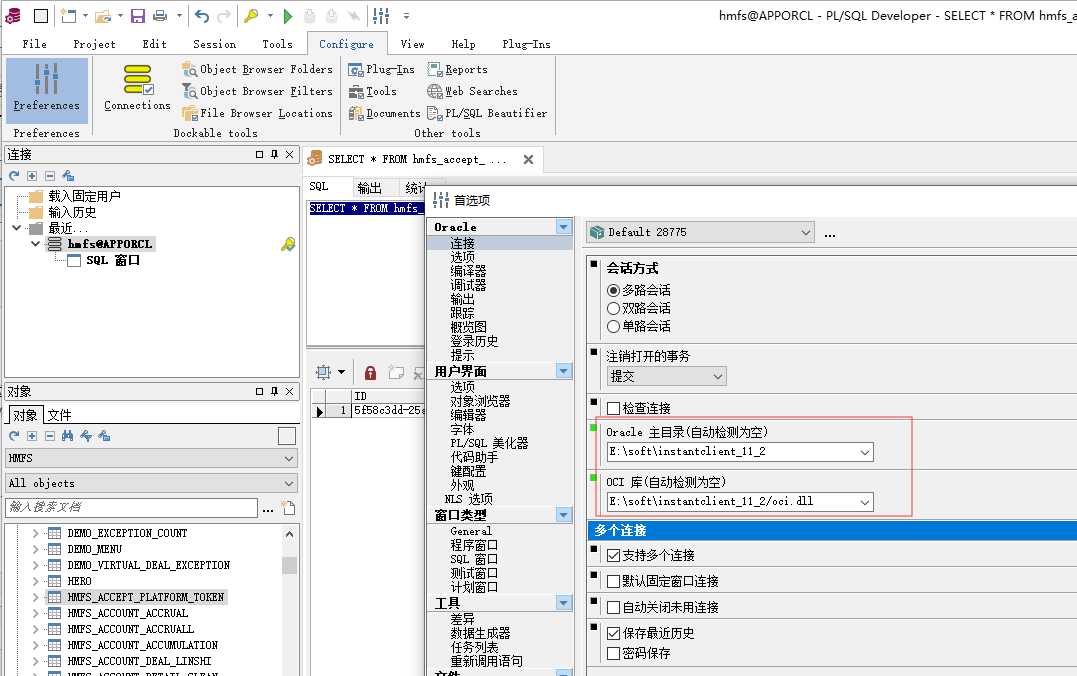Select the 多路会话 radio option
1077x676 pixels.
point(613,291)
